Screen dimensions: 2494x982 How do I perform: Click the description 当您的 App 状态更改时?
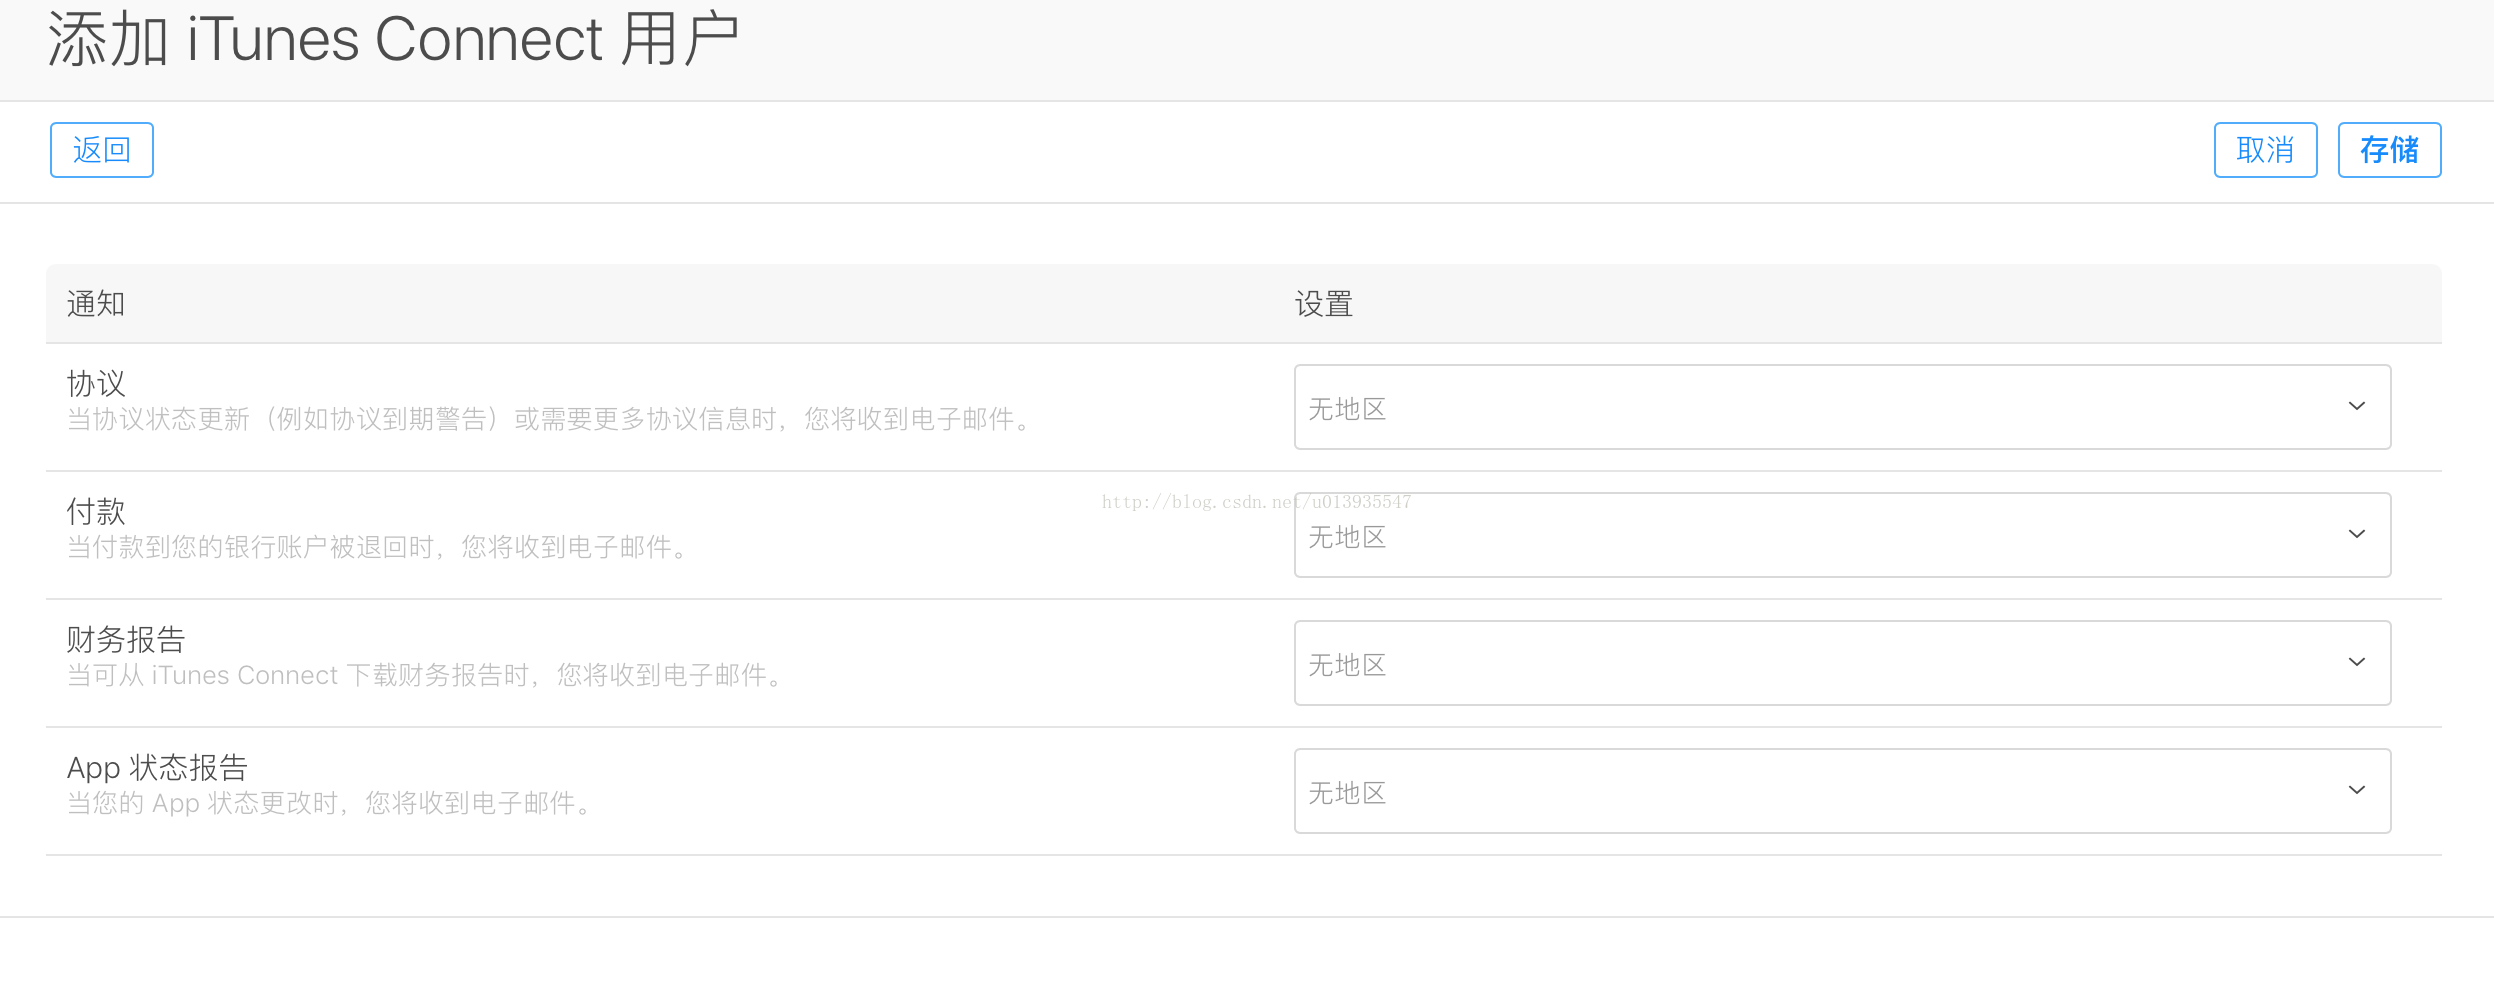click(330, 803)
